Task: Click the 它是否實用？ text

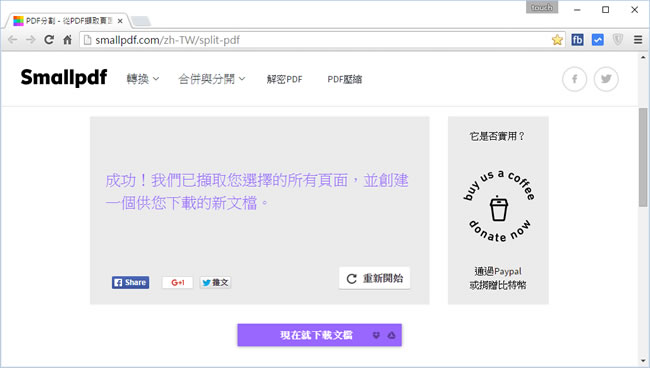Action: (497, 136)
